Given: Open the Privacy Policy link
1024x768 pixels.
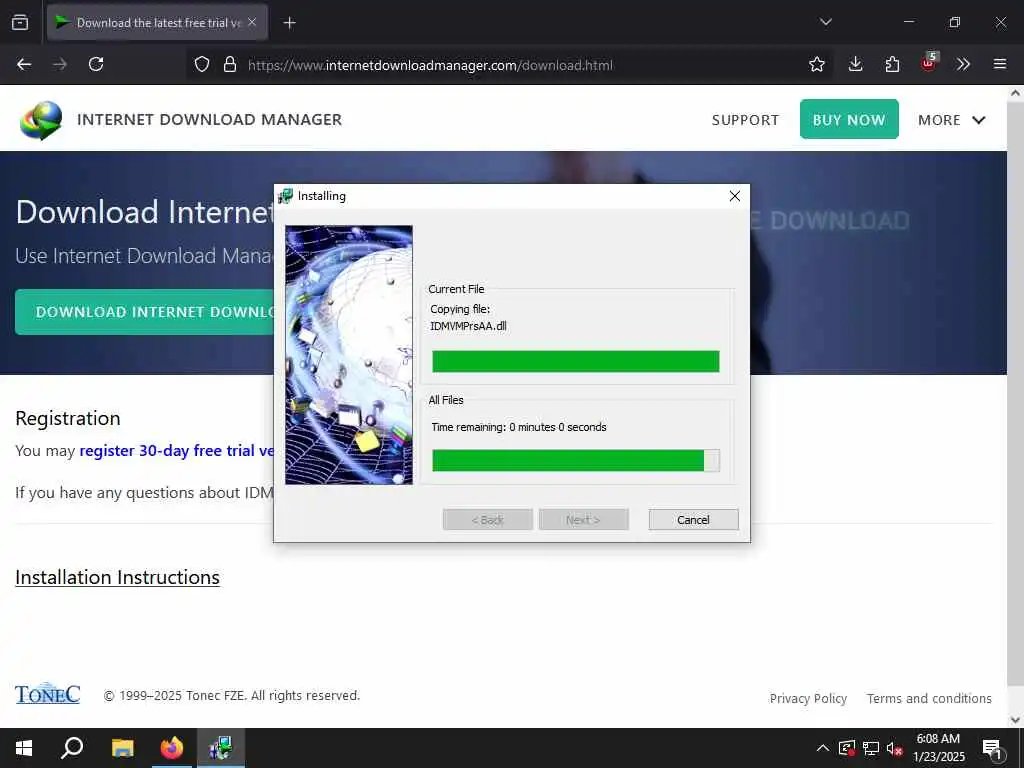Looking at the screenshot, I should [808, 698].
